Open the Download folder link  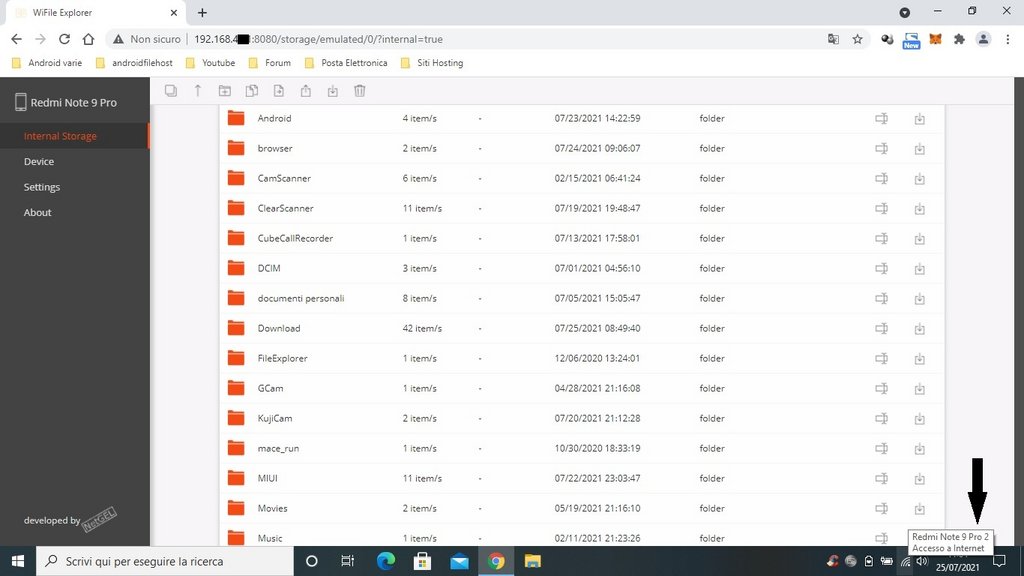[x=279, y=328]
